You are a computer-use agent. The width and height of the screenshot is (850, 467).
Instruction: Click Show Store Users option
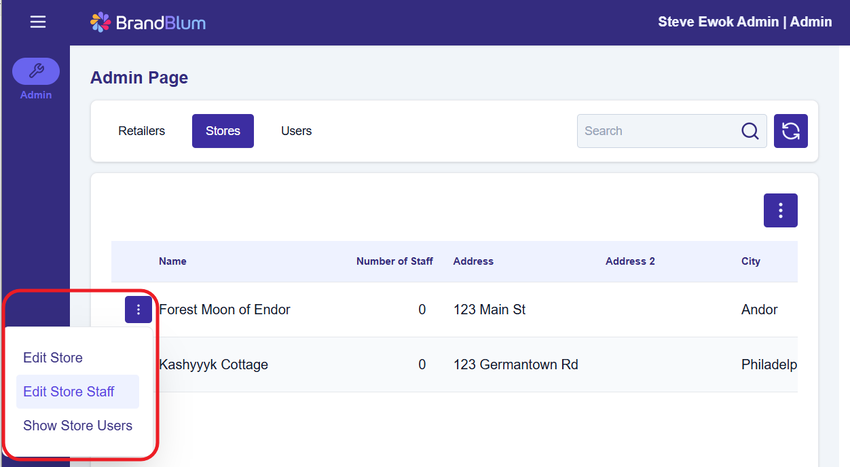(78, 426)
